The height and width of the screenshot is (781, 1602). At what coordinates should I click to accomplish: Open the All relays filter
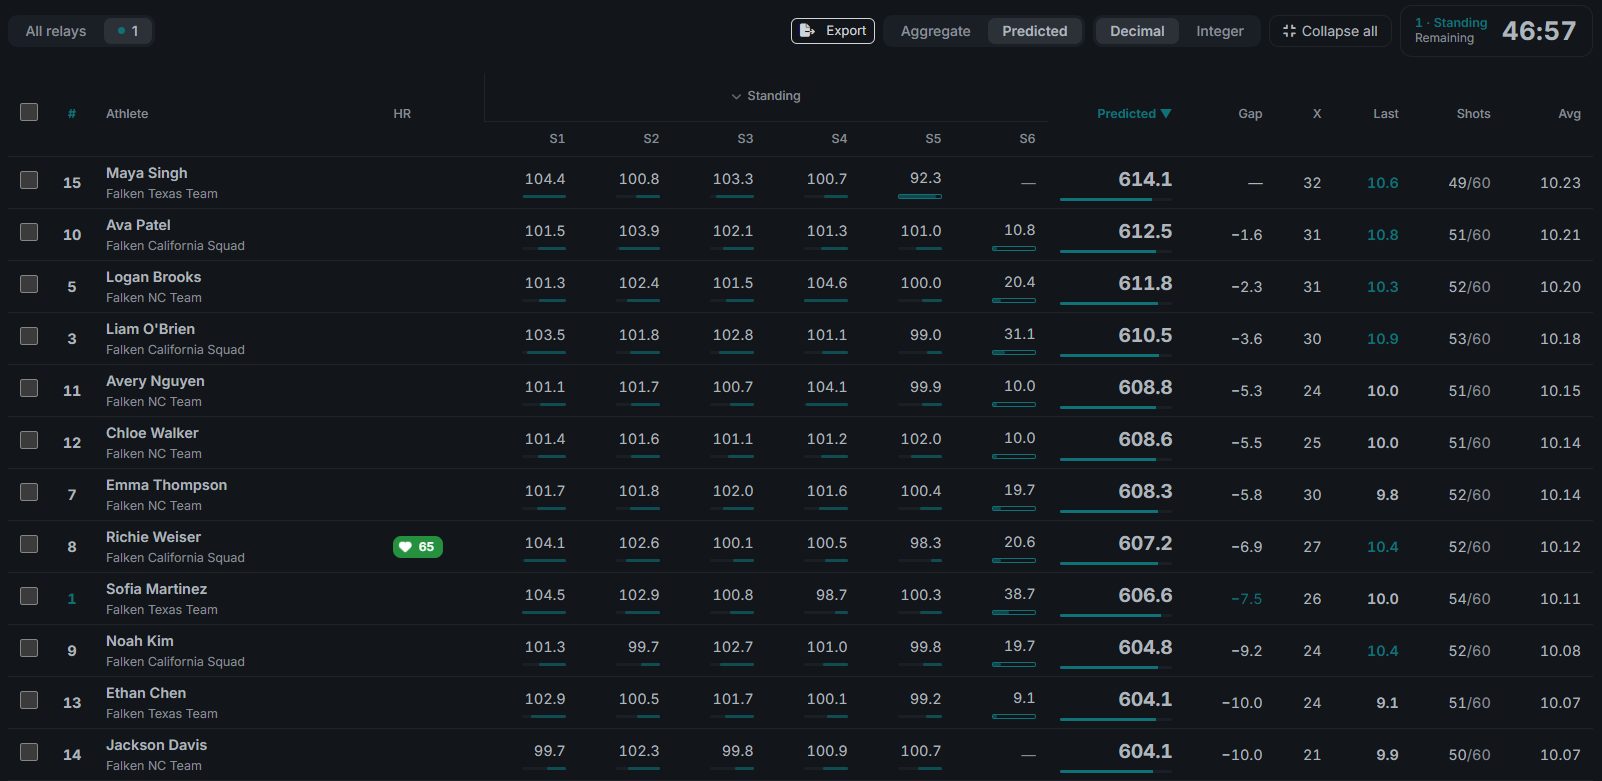click(56, 31)
